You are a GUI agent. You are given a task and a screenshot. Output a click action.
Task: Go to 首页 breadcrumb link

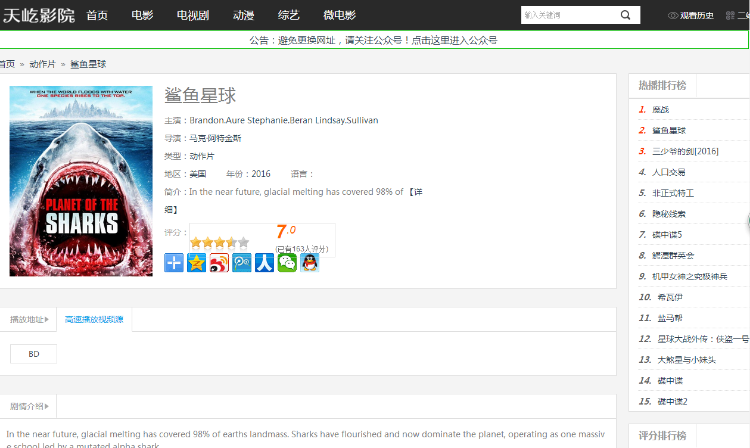pos(7,64)
